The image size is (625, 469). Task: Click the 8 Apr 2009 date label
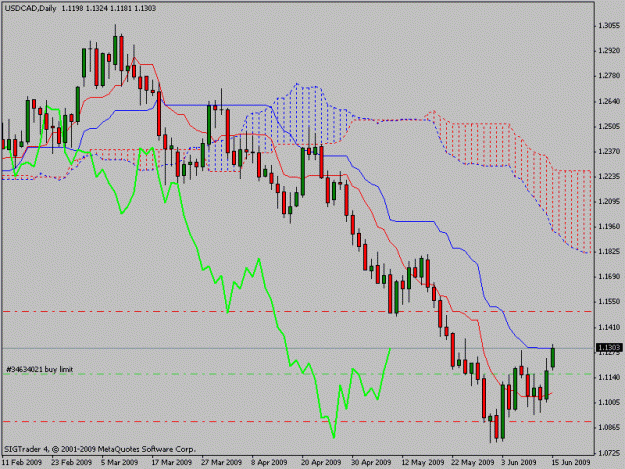(x=269, y=462)
